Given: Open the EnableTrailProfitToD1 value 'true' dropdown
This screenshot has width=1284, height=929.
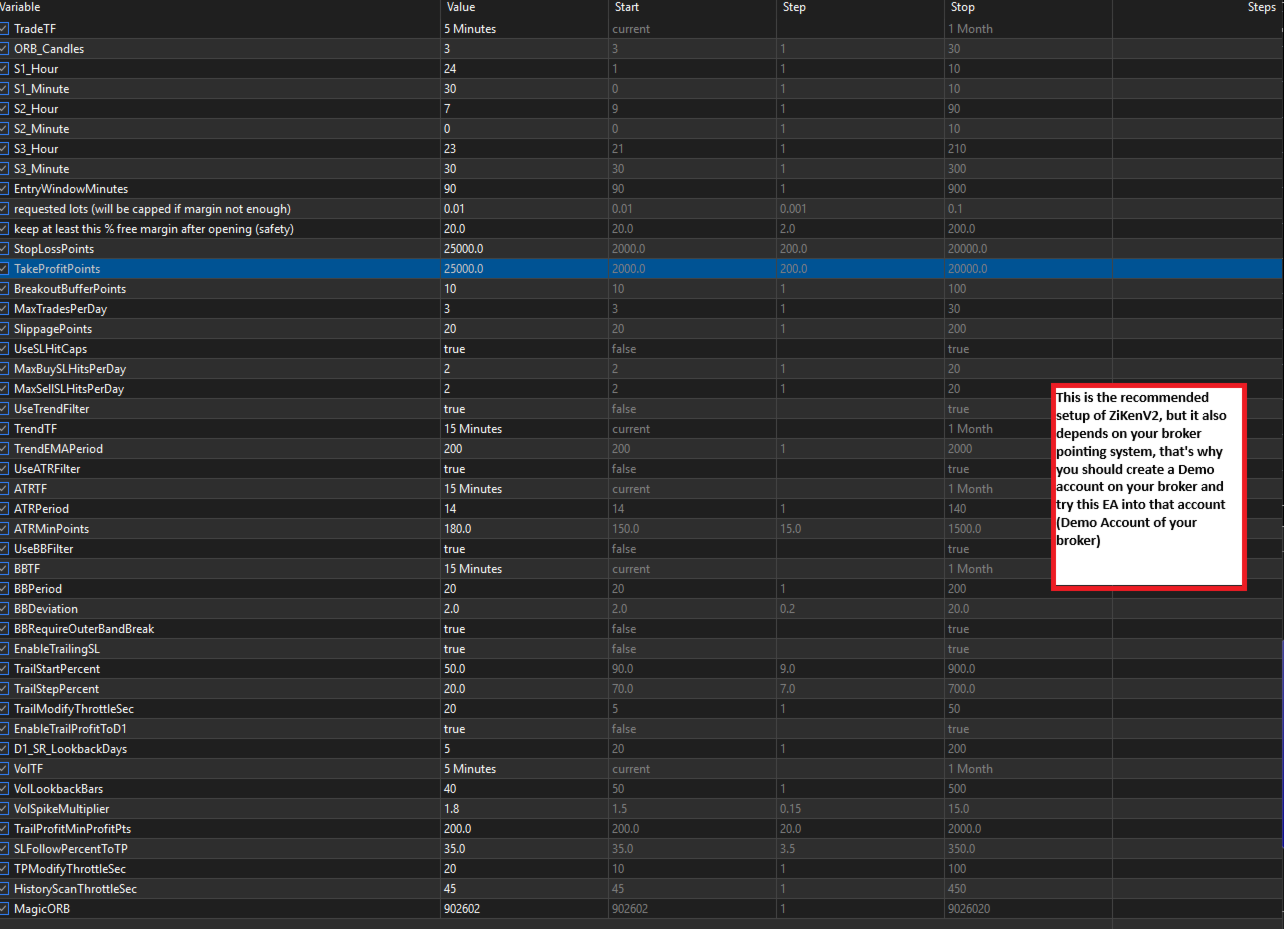Looking at the screenshot, I should point(523,729).
